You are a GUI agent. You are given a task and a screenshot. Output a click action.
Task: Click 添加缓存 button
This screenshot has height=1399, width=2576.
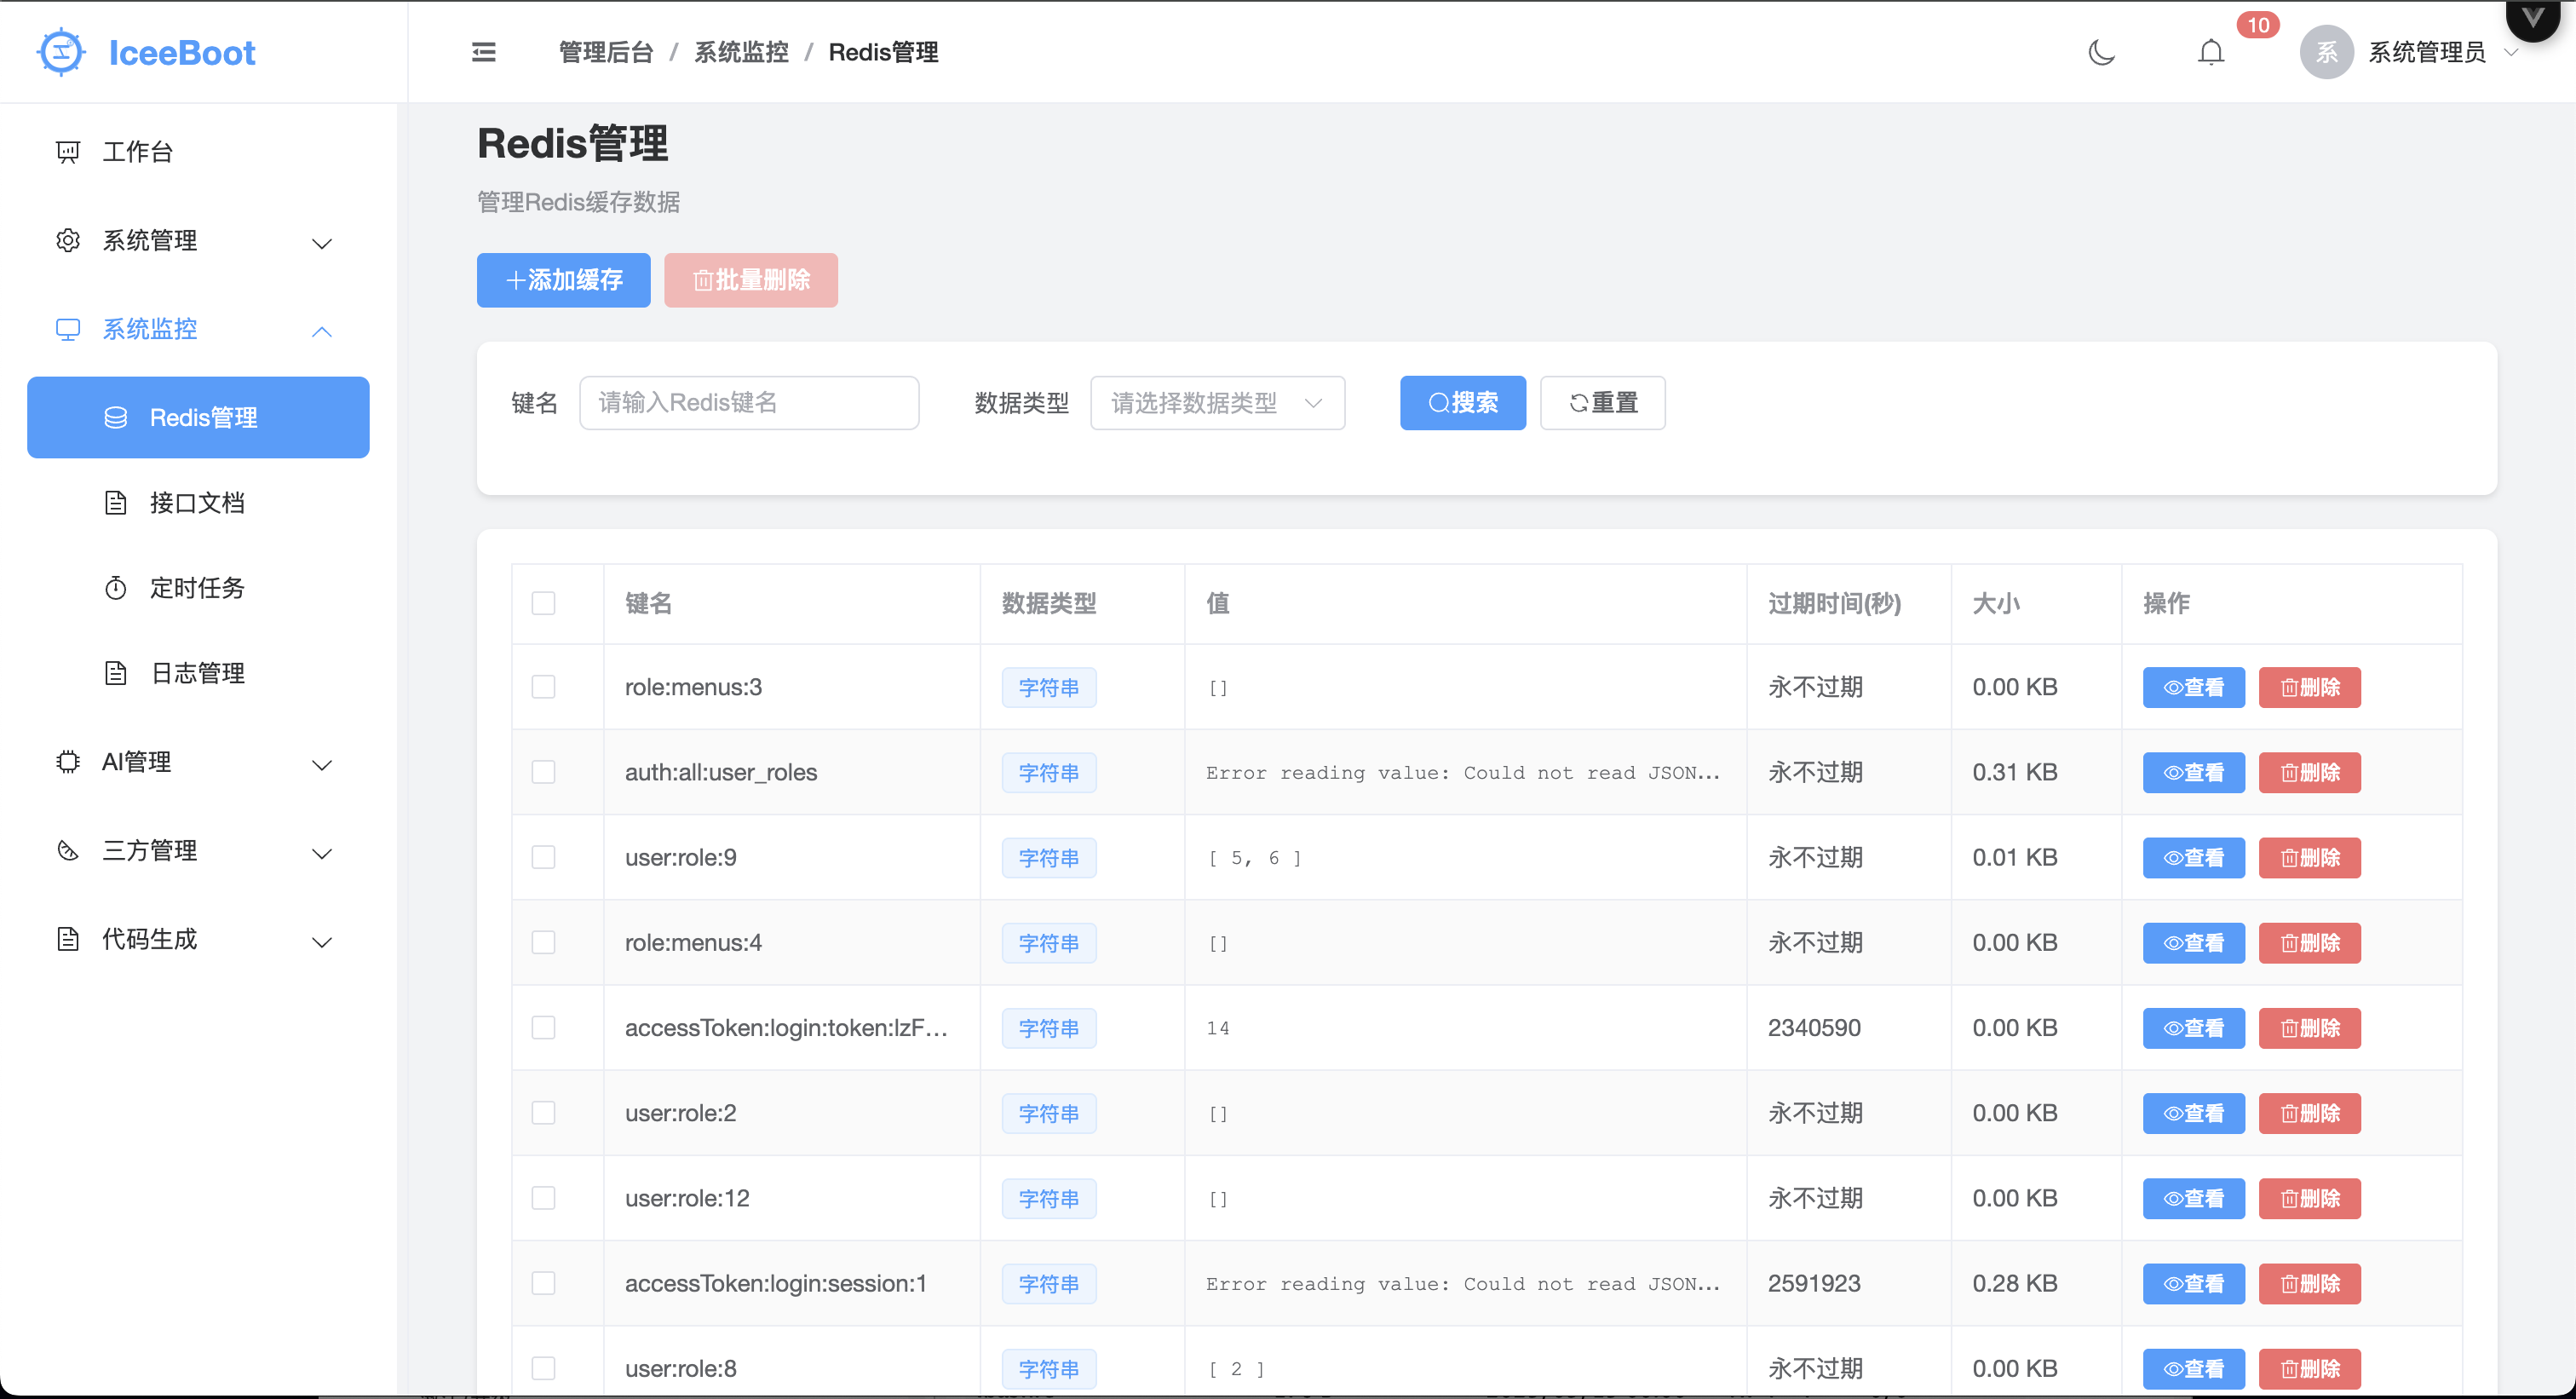[x=564, y=280]
